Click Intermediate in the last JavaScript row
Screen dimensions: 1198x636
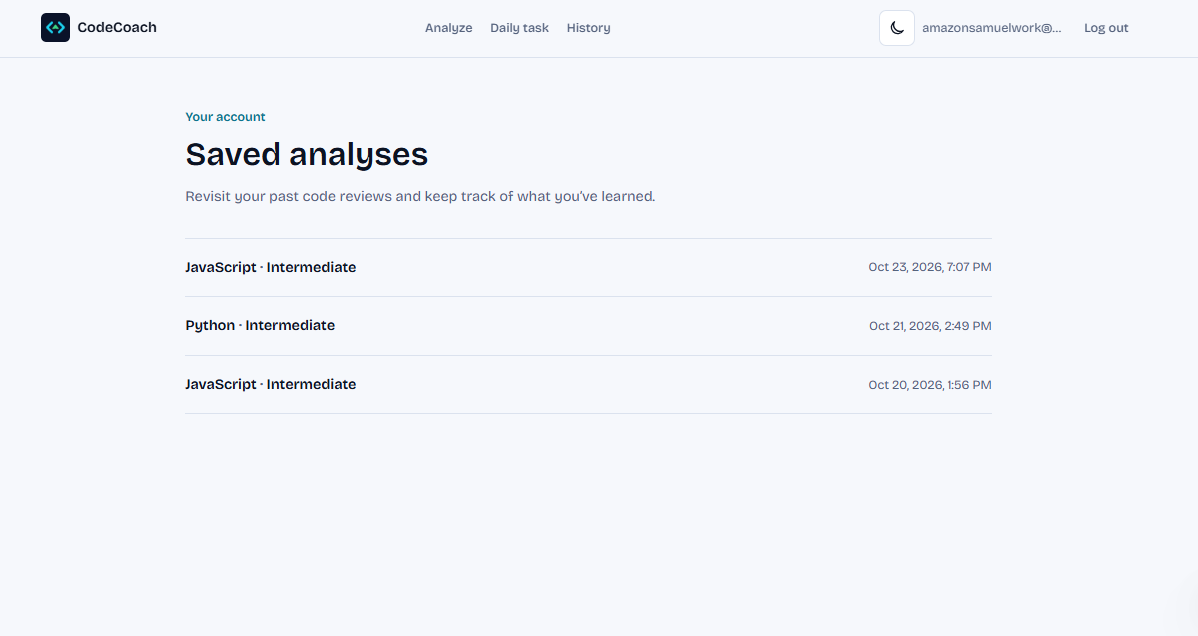[x=311, y=385]
